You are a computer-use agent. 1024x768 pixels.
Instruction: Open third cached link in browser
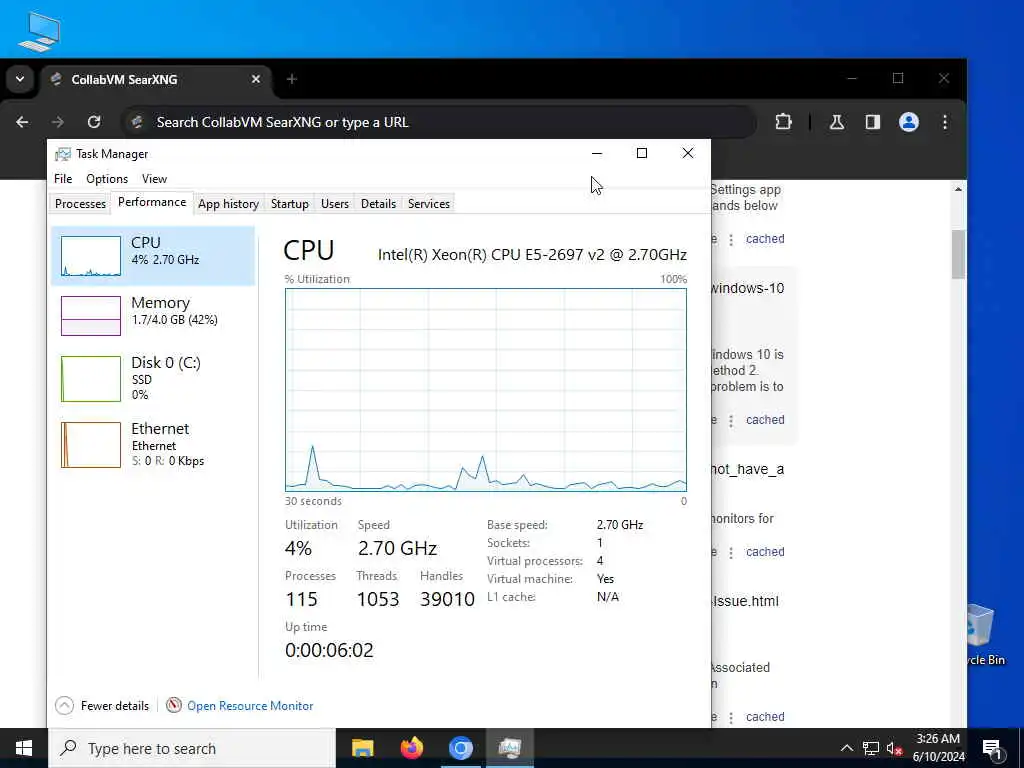765,552
